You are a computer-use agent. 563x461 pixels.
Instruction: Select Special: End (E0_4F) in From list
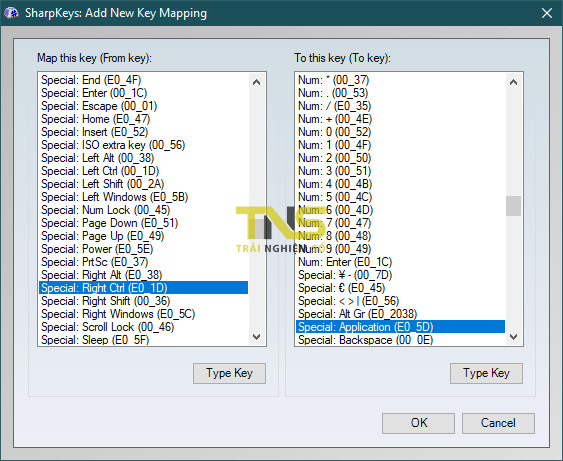tap(143, 80)
